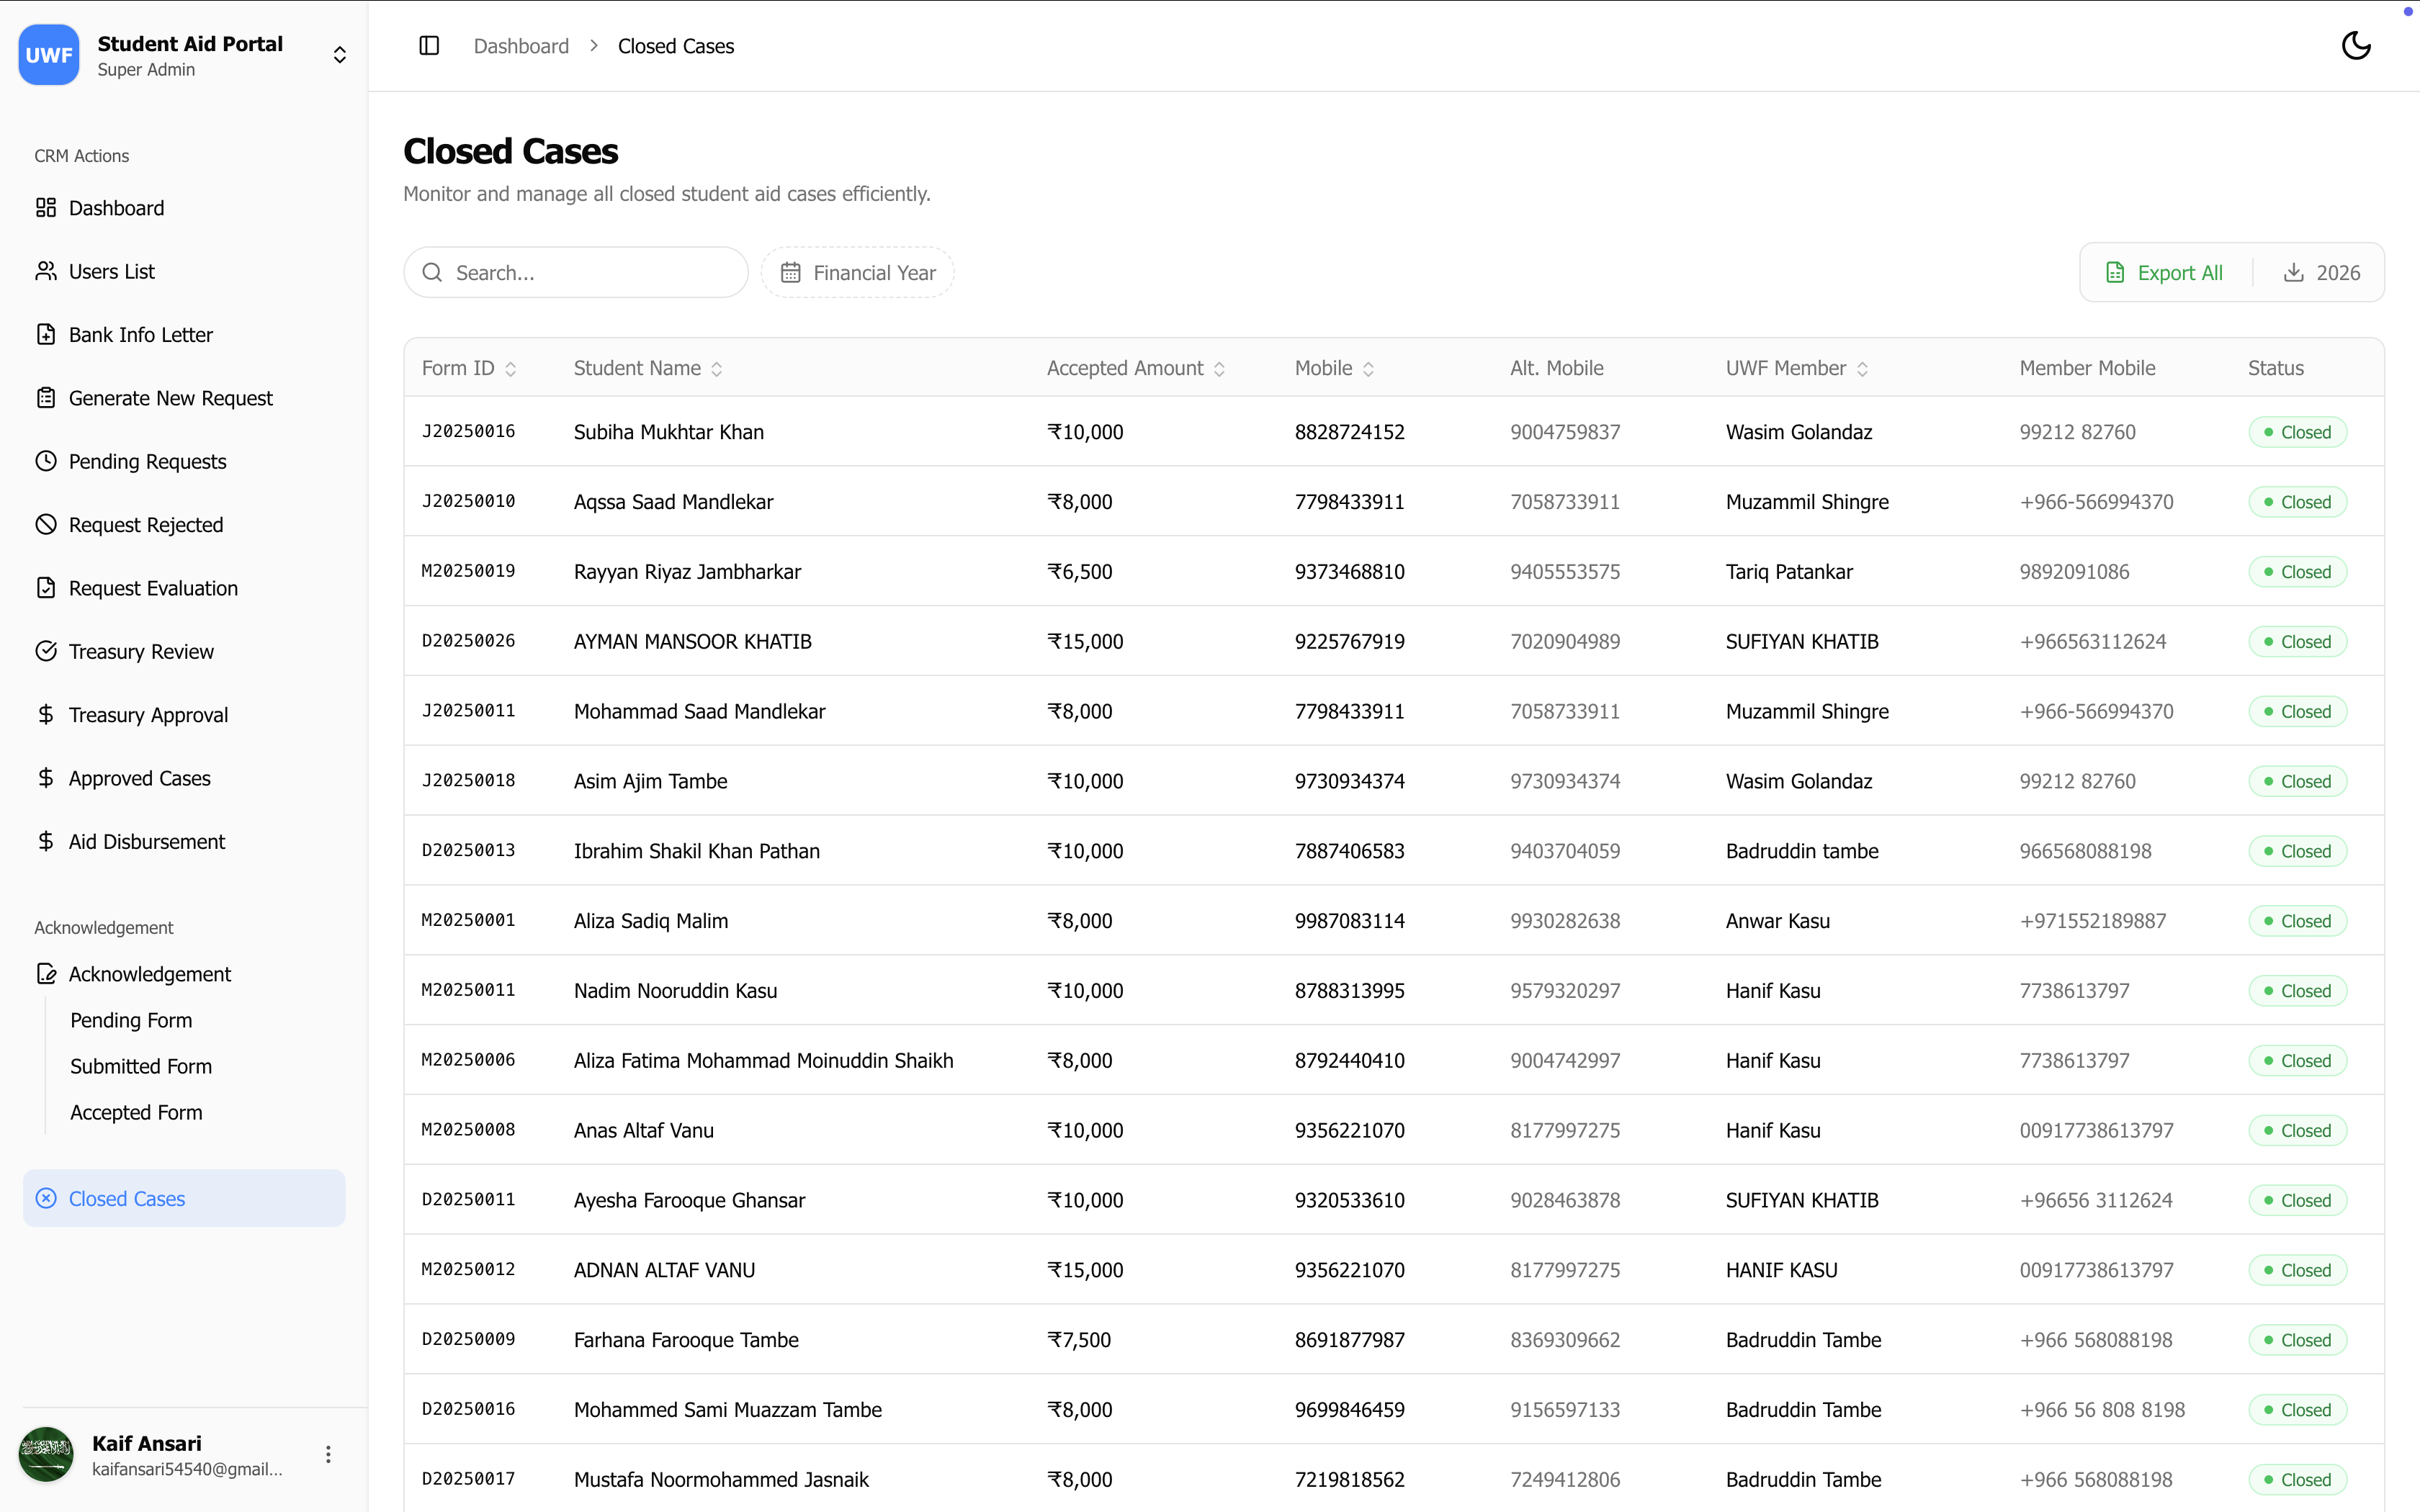
Task: Open the Pending Requests clock item
Action: [x=184, y=461]
